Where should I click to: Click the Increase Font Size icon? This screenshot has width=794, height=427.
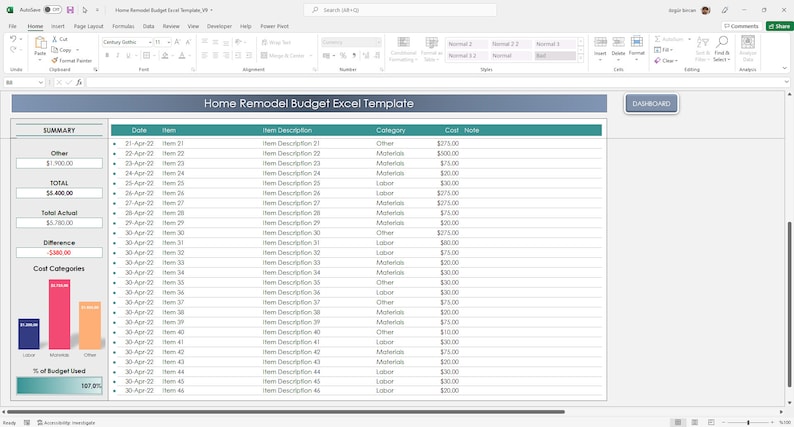tap(178, 42)
